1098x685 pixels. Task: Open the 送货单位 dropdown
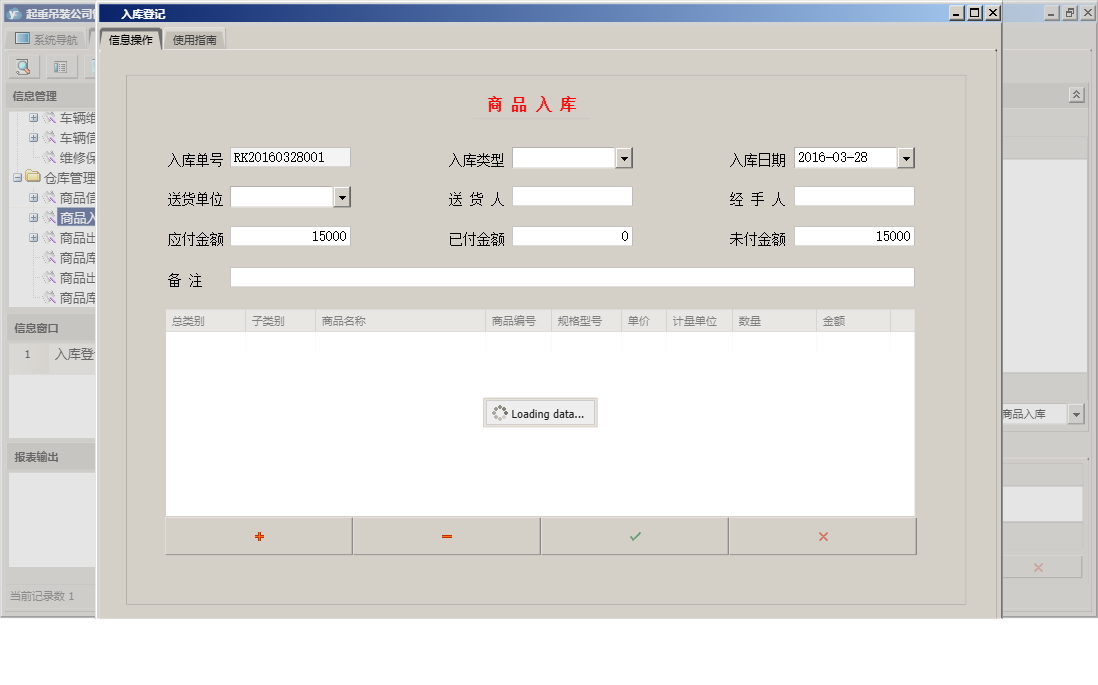click(344, 196)
